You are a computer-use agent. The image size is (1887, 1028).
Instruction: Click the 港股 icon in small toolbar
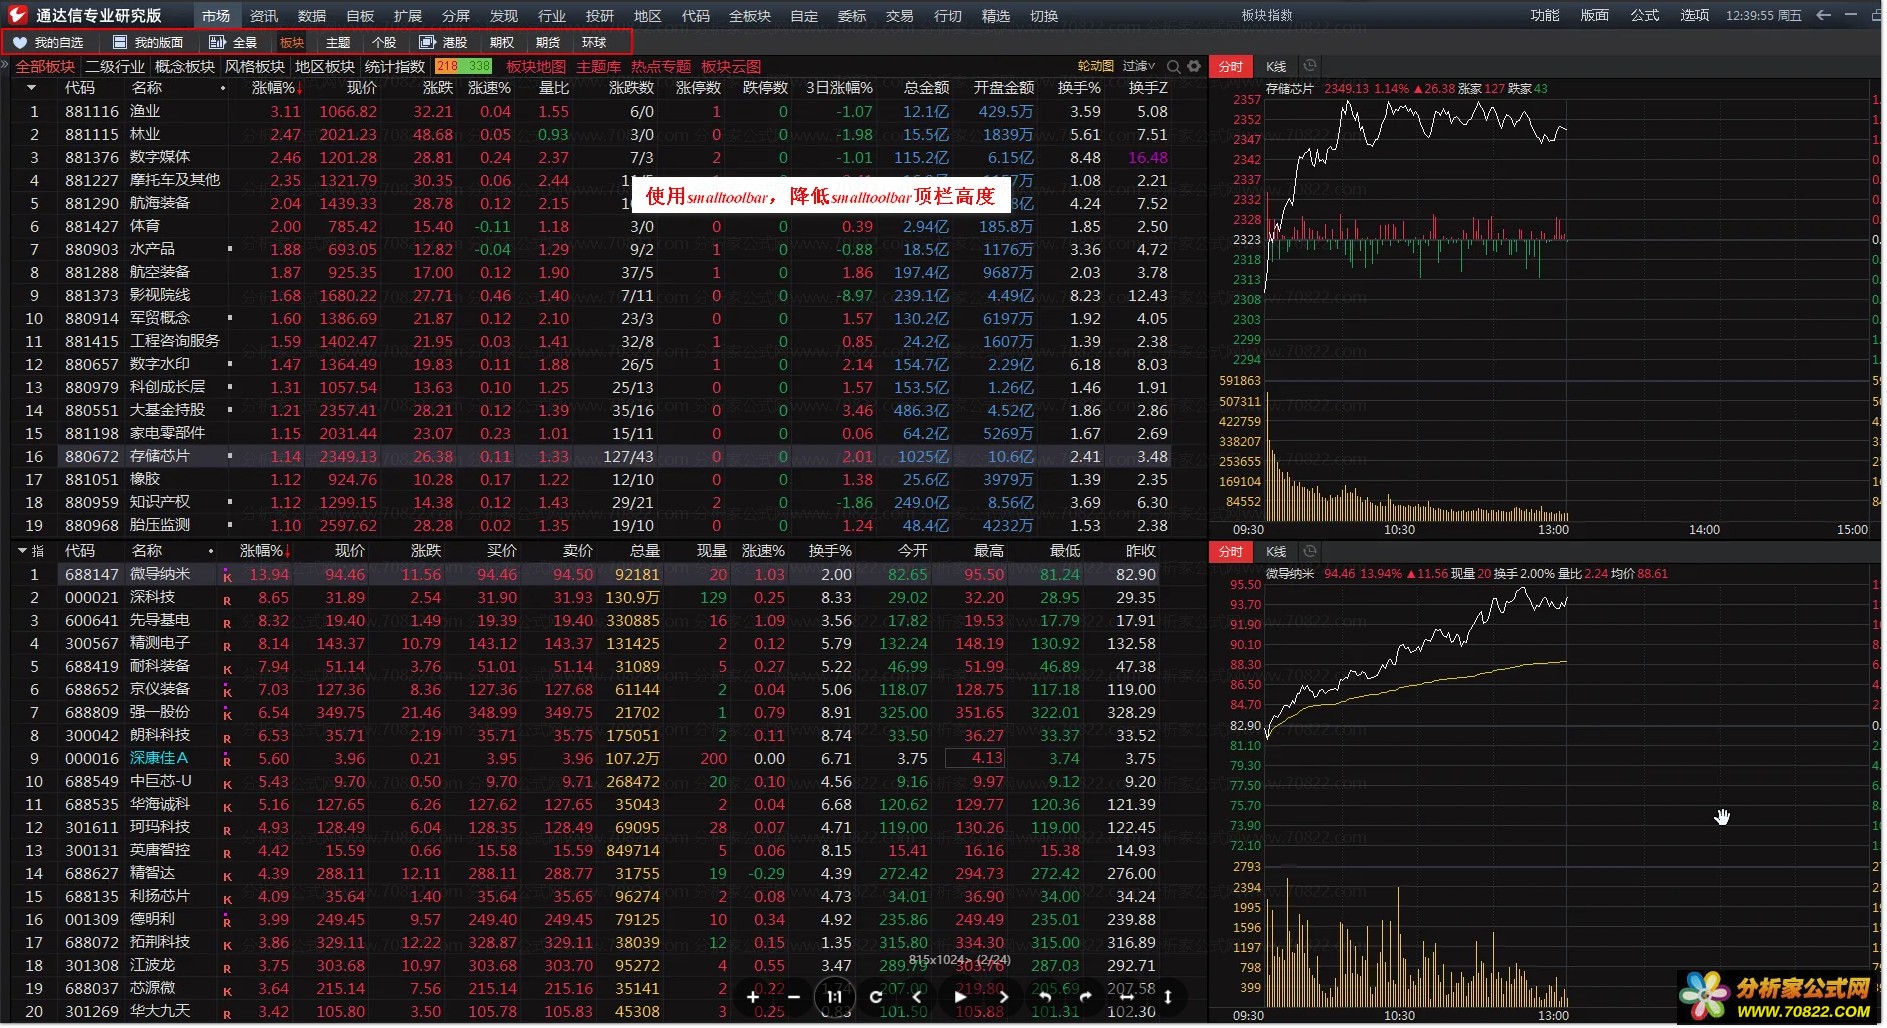pos(428,43)
